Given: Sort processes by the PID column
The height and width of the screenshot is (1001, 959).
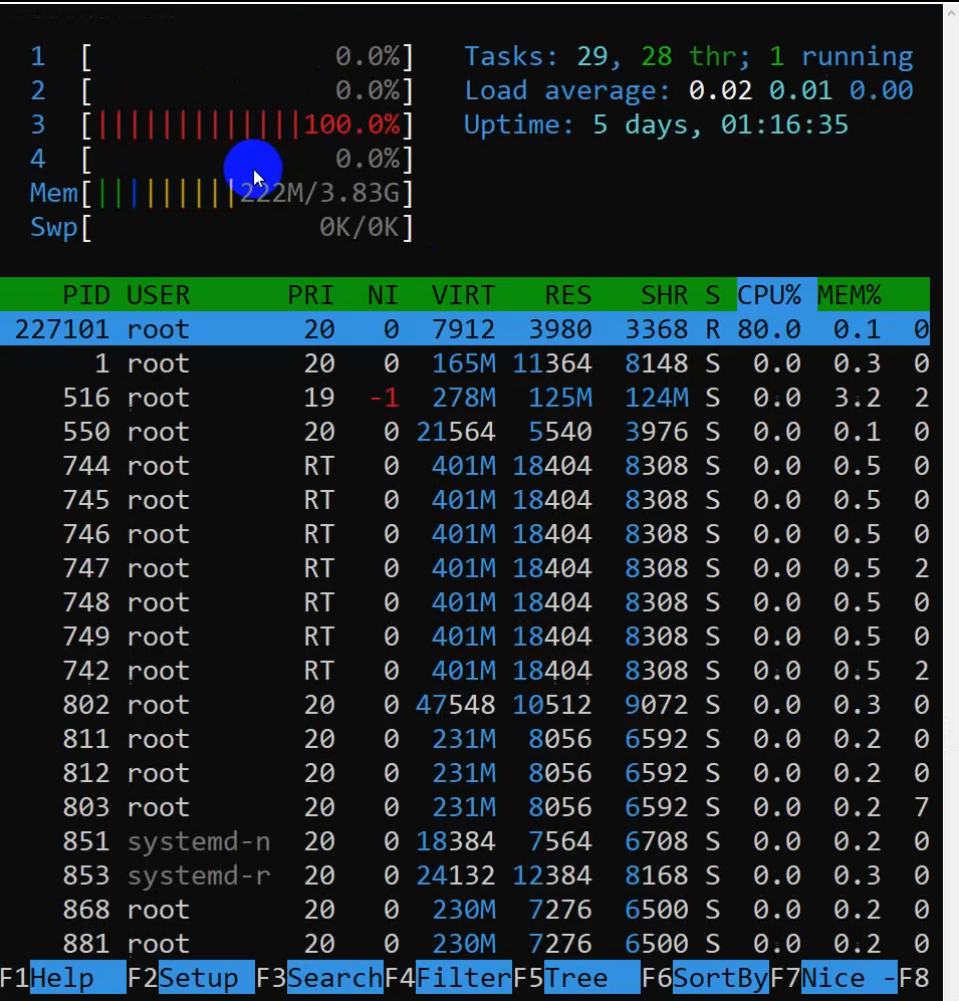Looking at the screenshot, I should tap(85, 295).
